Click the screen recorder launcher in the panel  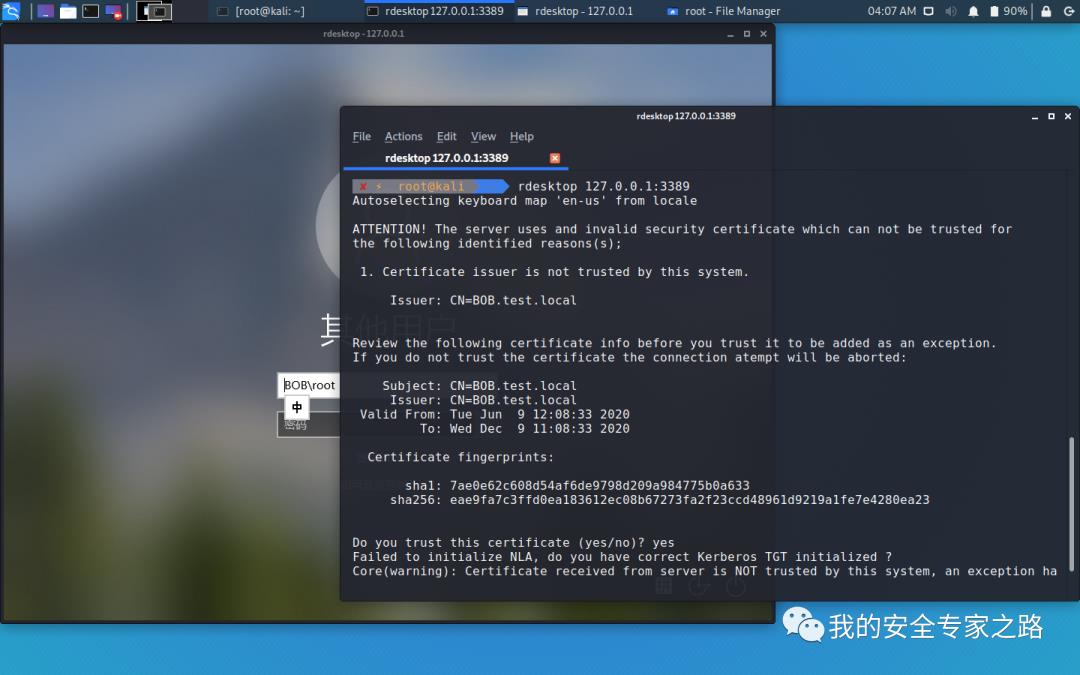[x=113, y=11]
